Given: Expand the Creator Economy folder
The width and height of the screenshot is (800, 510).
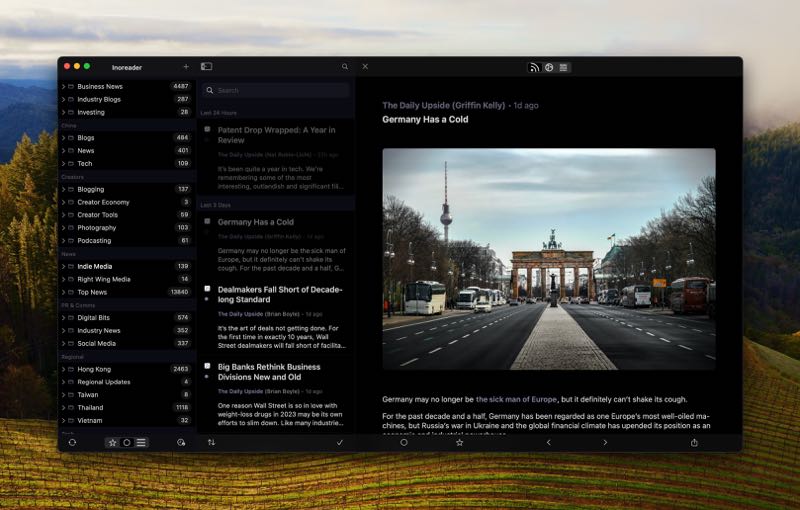Looking at the screenshot, I should 63,202.
